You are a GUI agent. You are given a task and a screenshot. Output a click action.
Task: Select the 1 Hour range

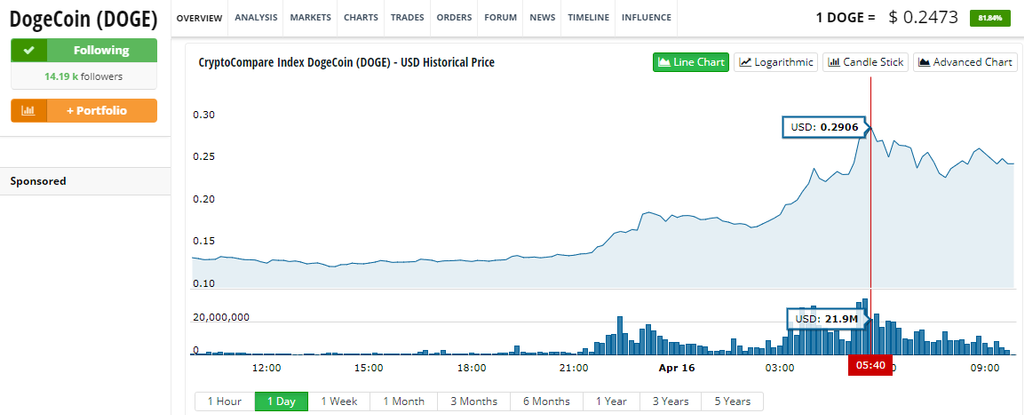225,401
